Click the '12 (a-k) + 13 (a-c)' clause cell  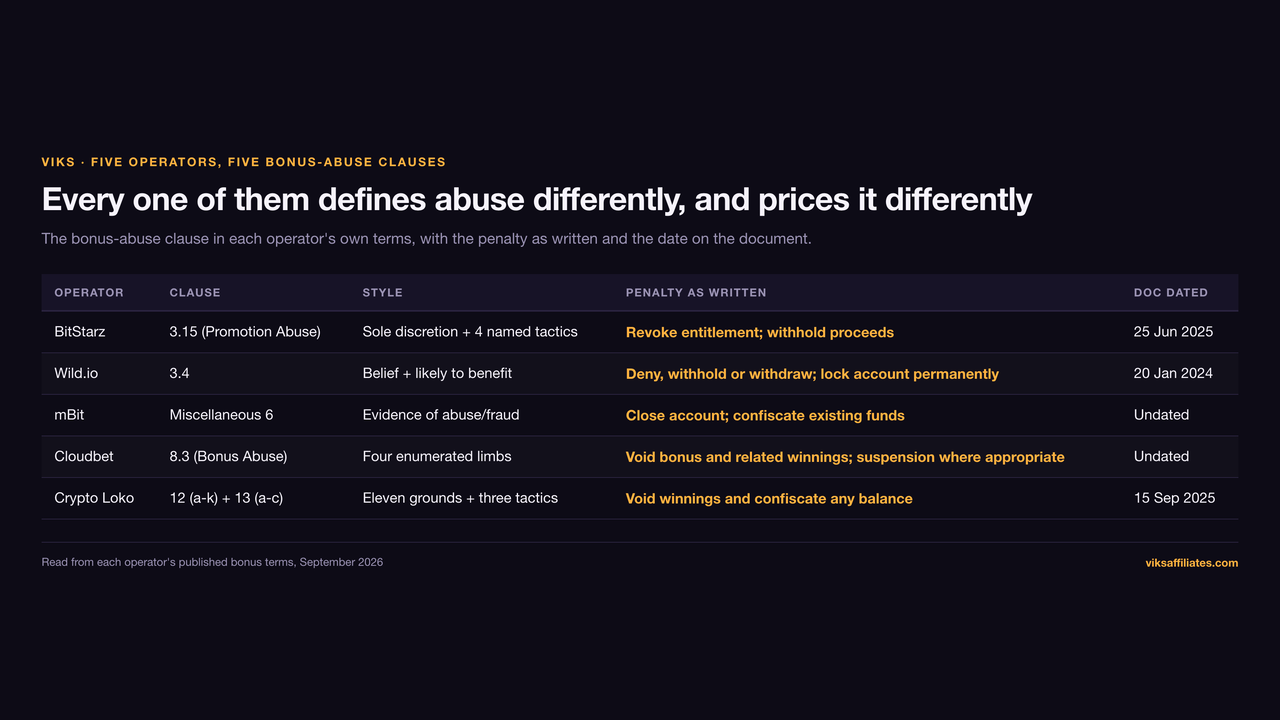pyautogui.click(x=226, y=498)
